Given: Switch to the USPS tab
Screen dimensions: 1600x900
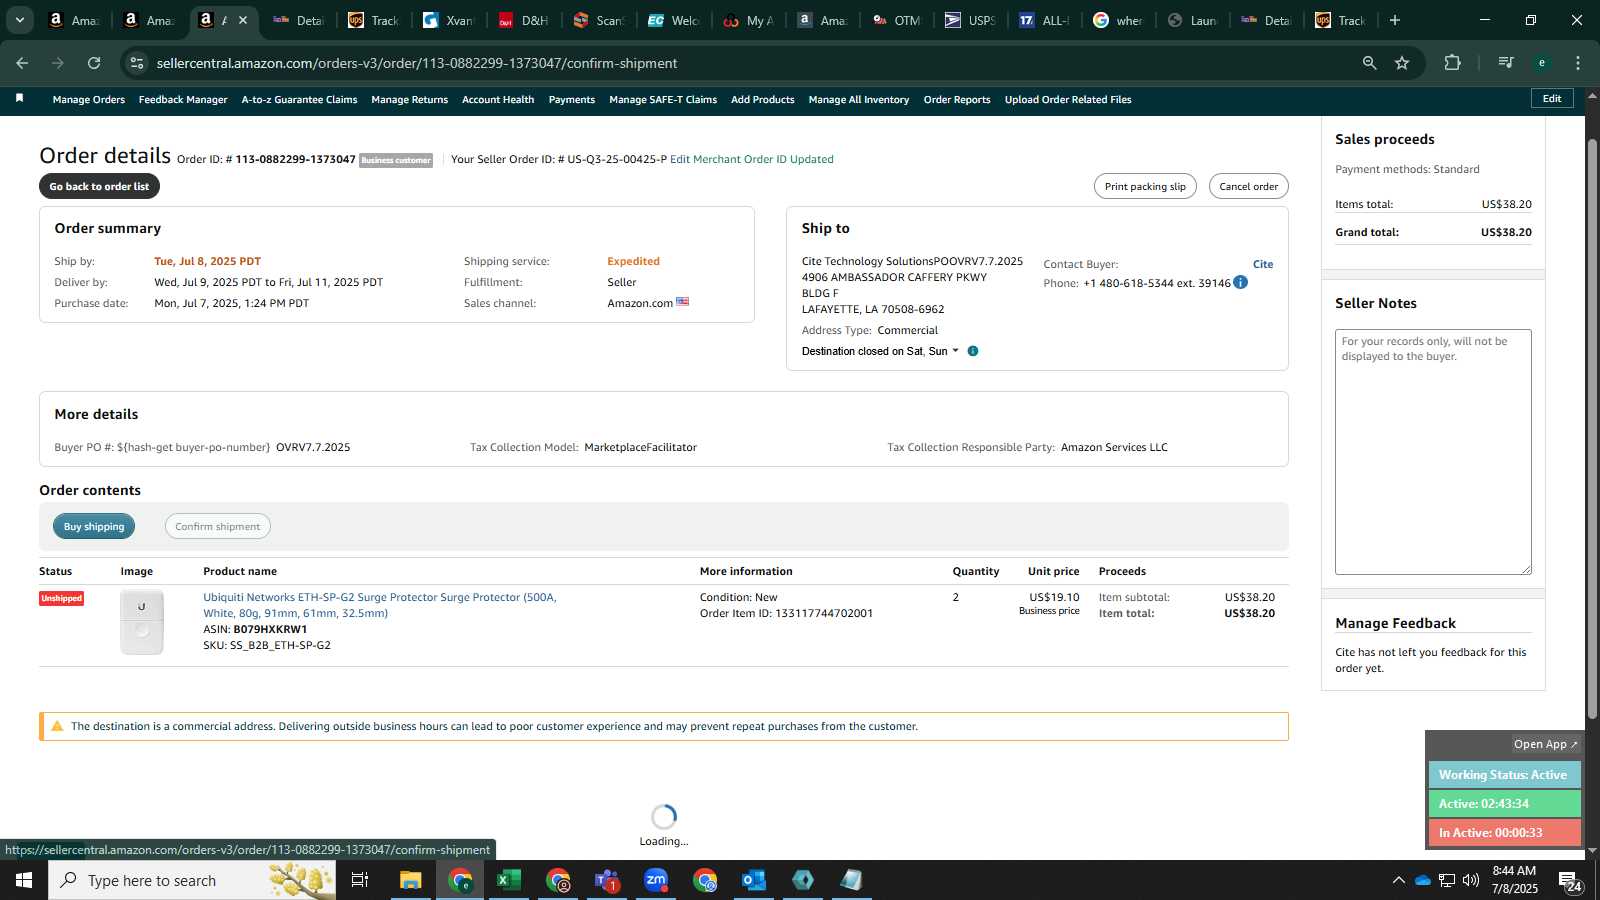Looking at the screenshot, I should (x=971, y=20).
